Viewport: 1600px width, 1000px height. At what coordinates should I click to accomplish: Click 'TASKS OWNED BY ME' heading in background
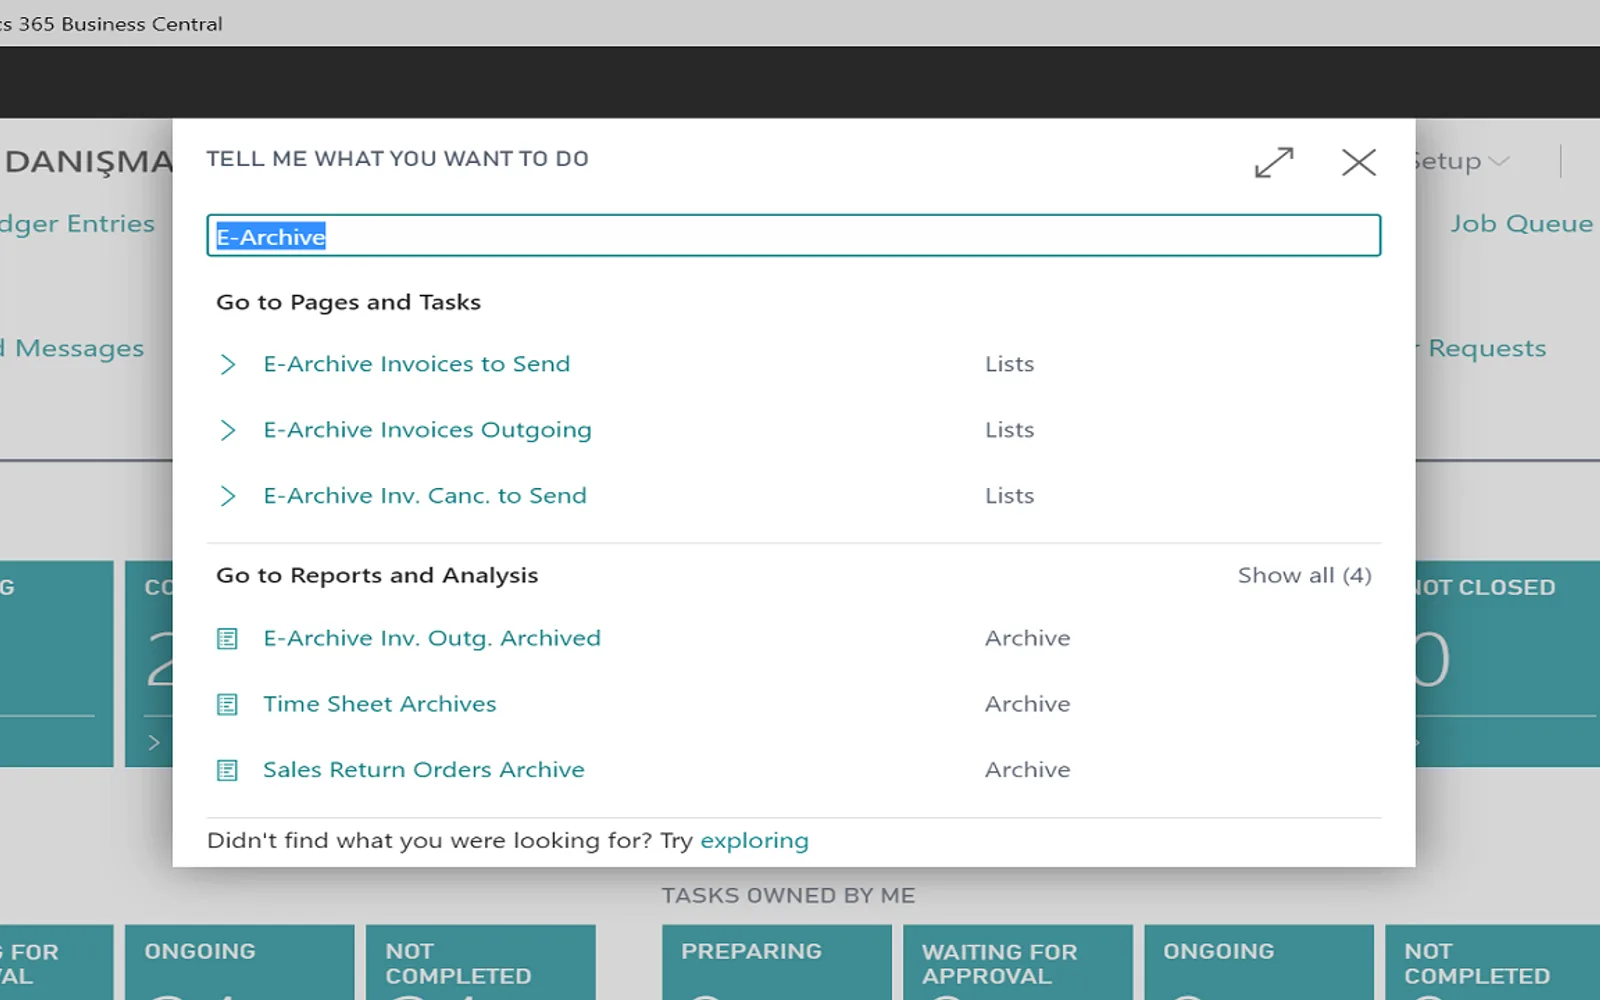788,896
